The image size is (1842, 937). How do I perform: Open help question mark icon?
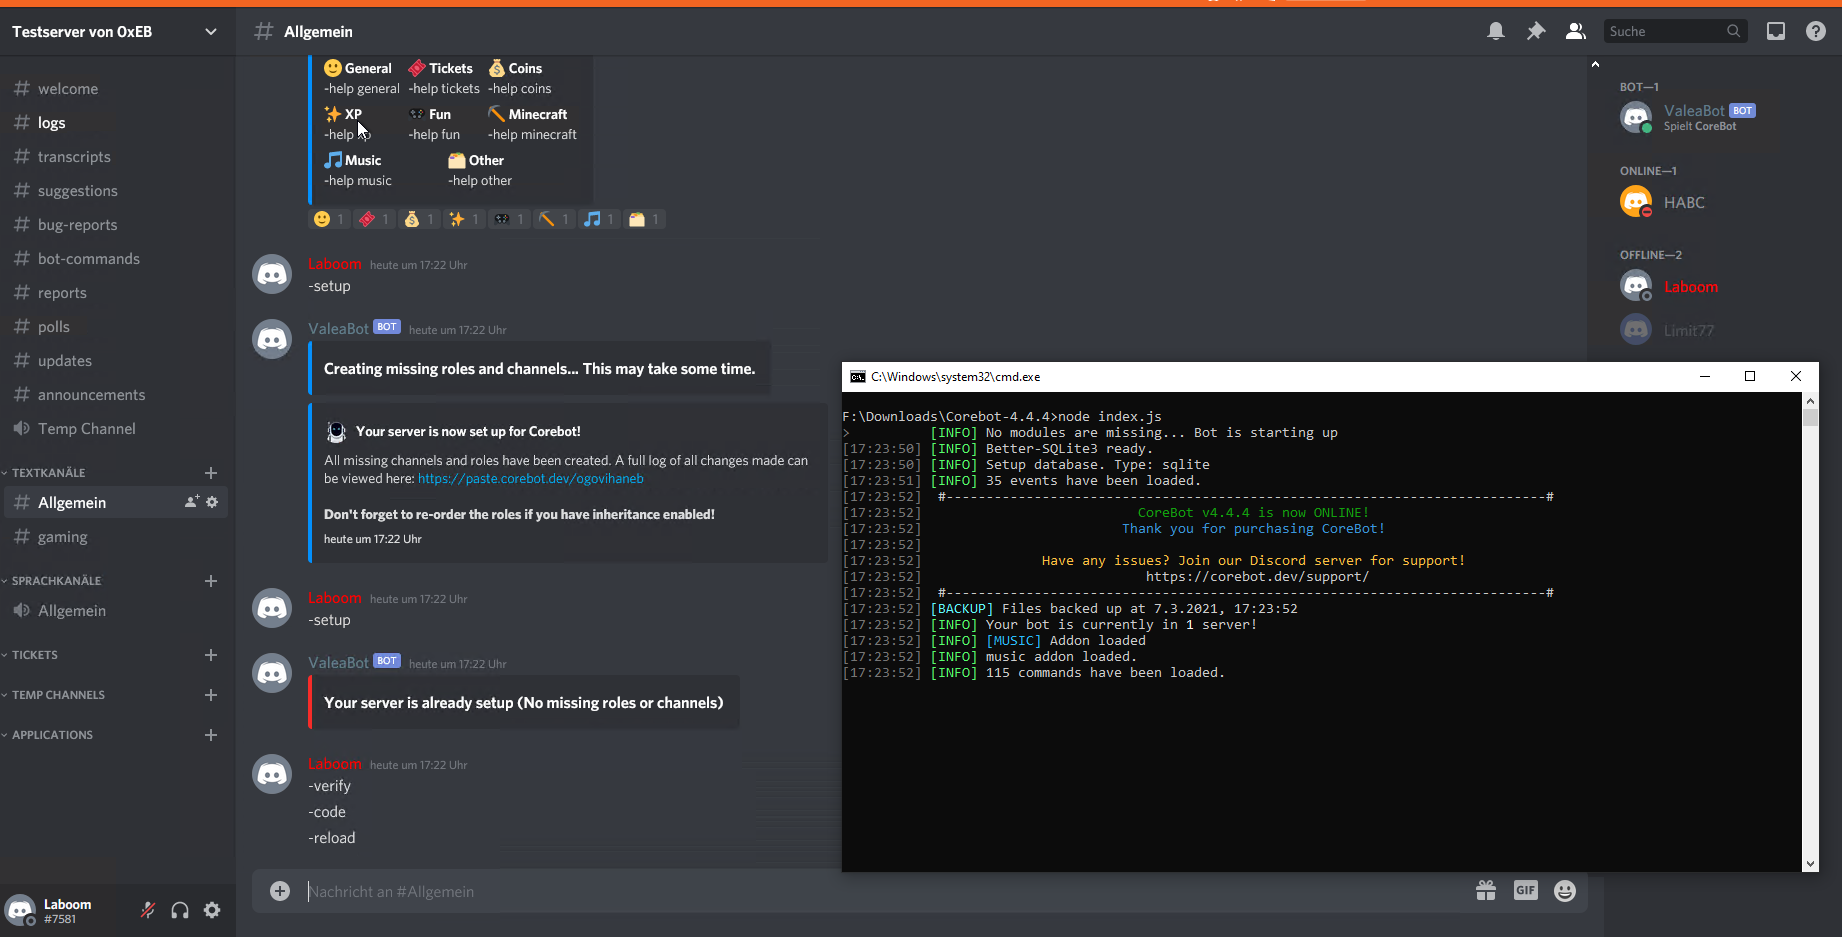(x=1816, y=31)
